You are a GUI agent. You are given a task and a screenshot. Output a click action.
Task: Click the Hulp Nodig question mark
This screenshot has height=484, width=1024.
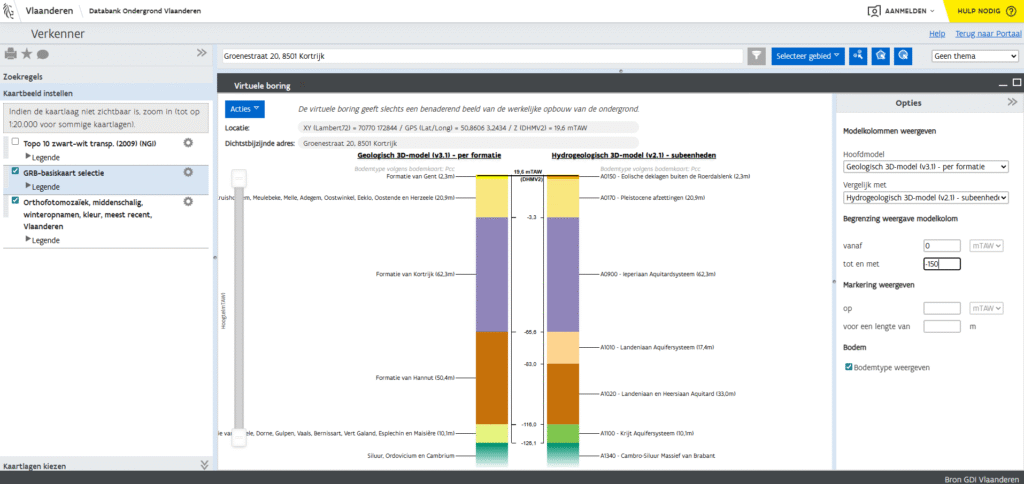[x=1010, y=11]
